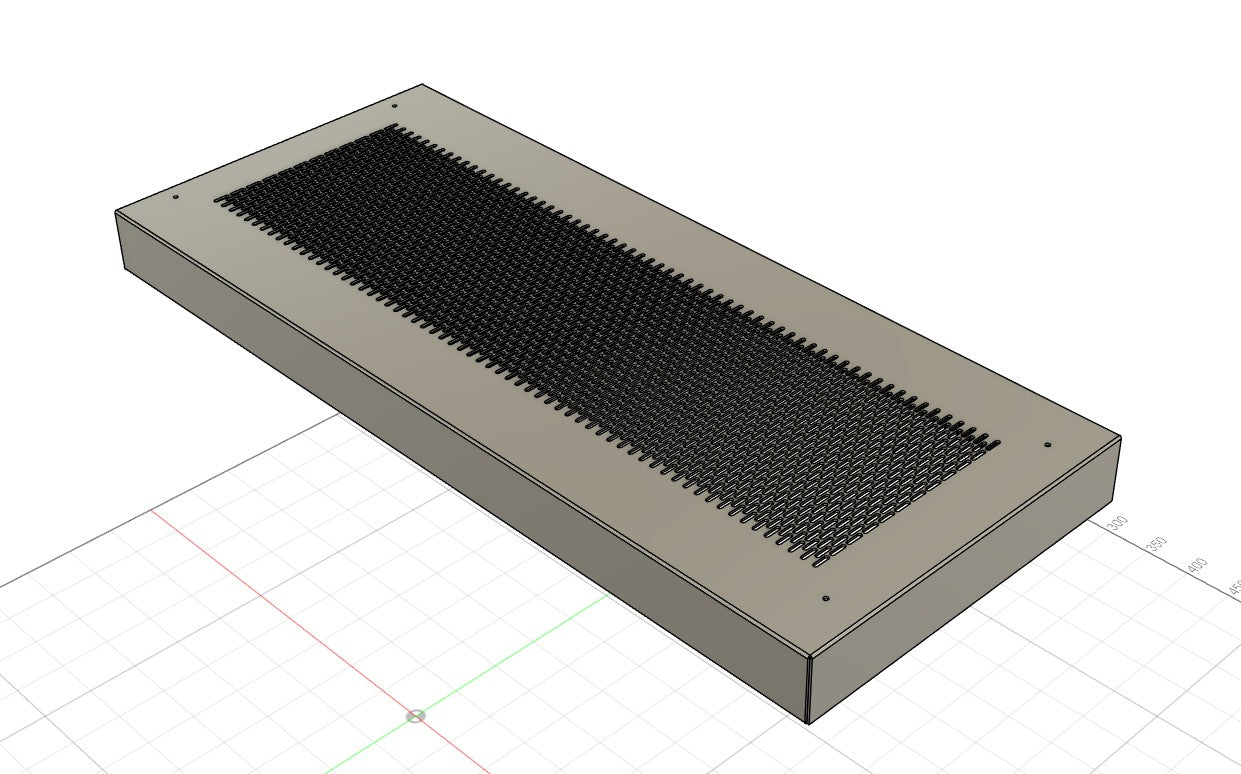
Task: Click the 350 grid ruler label
Action: (x=1157, y=545)
